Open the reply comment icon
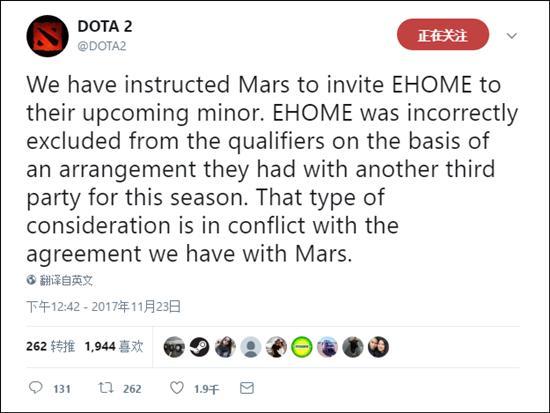550x413 pixels. [35, 387]
